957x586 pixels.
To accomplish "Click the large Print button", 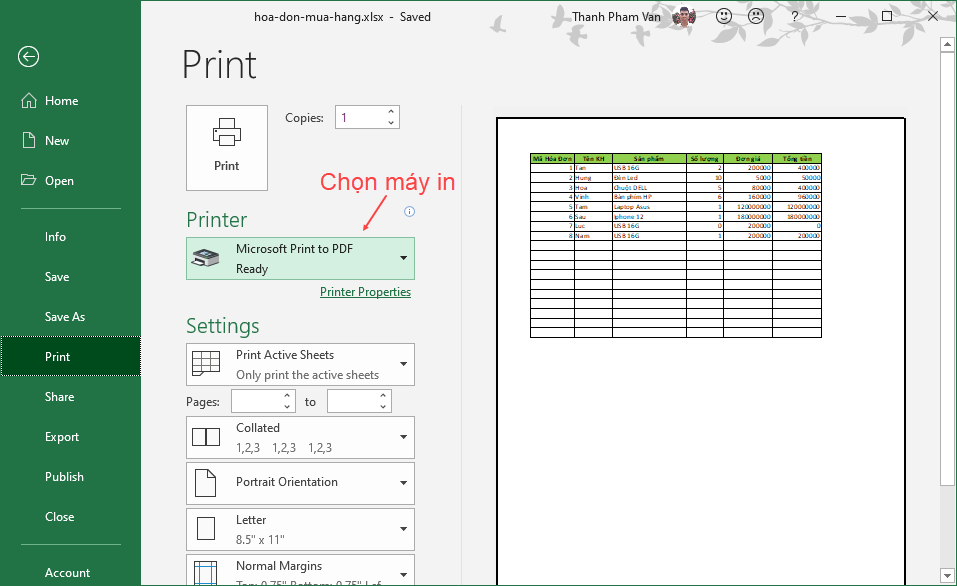I will tap(226, 148).
